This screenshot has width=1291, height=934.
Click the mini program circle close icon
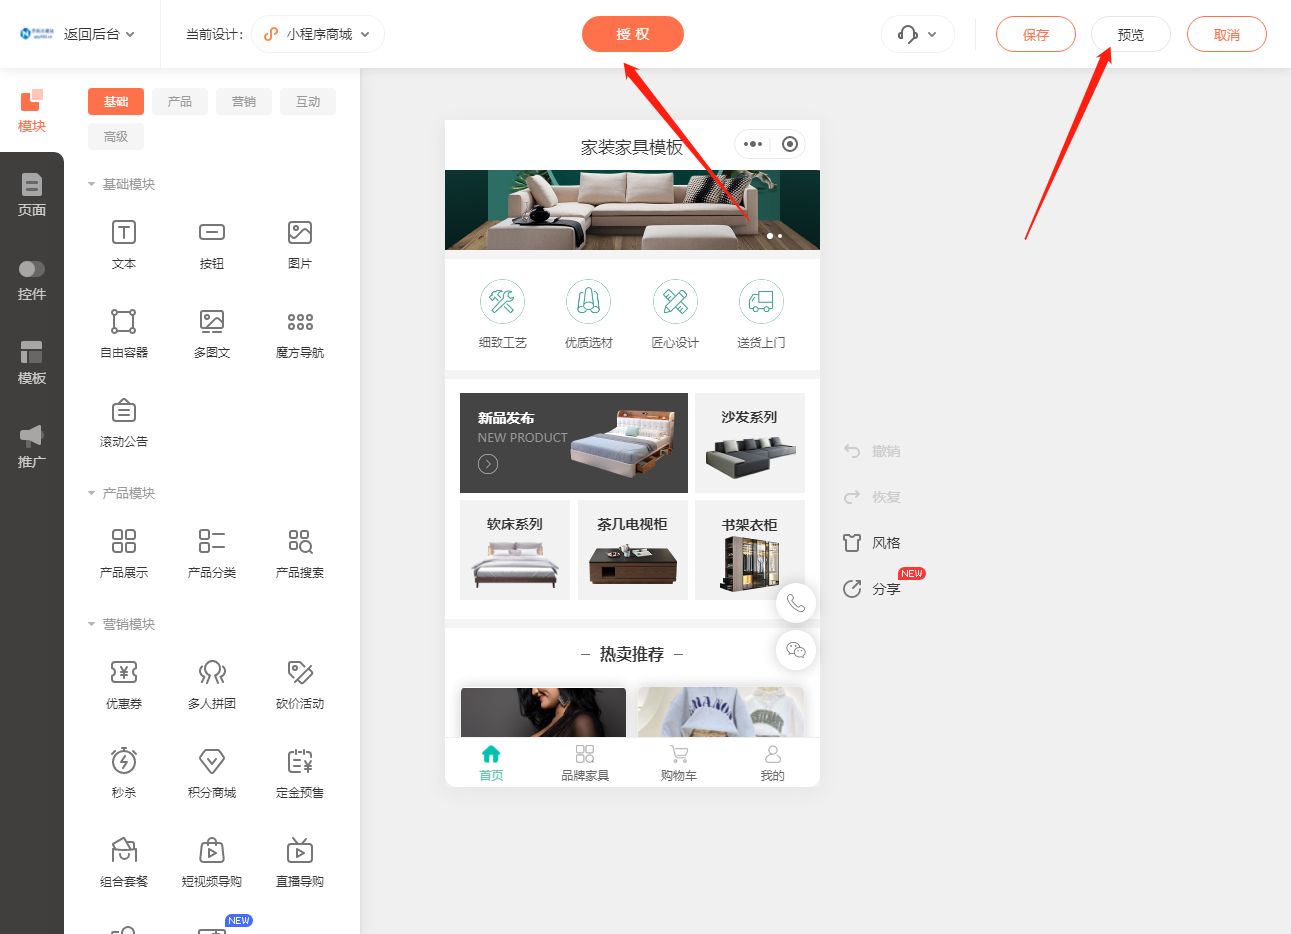click(x=789, y=144)
